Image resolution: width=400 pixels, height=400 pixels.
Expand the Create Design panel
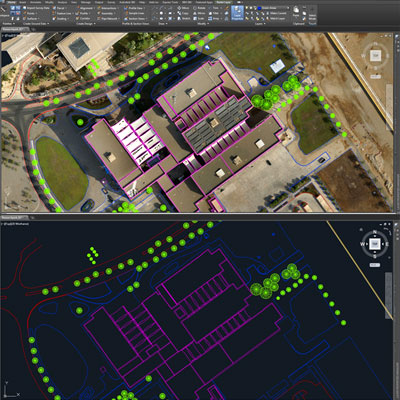click(x=86, y=24)
